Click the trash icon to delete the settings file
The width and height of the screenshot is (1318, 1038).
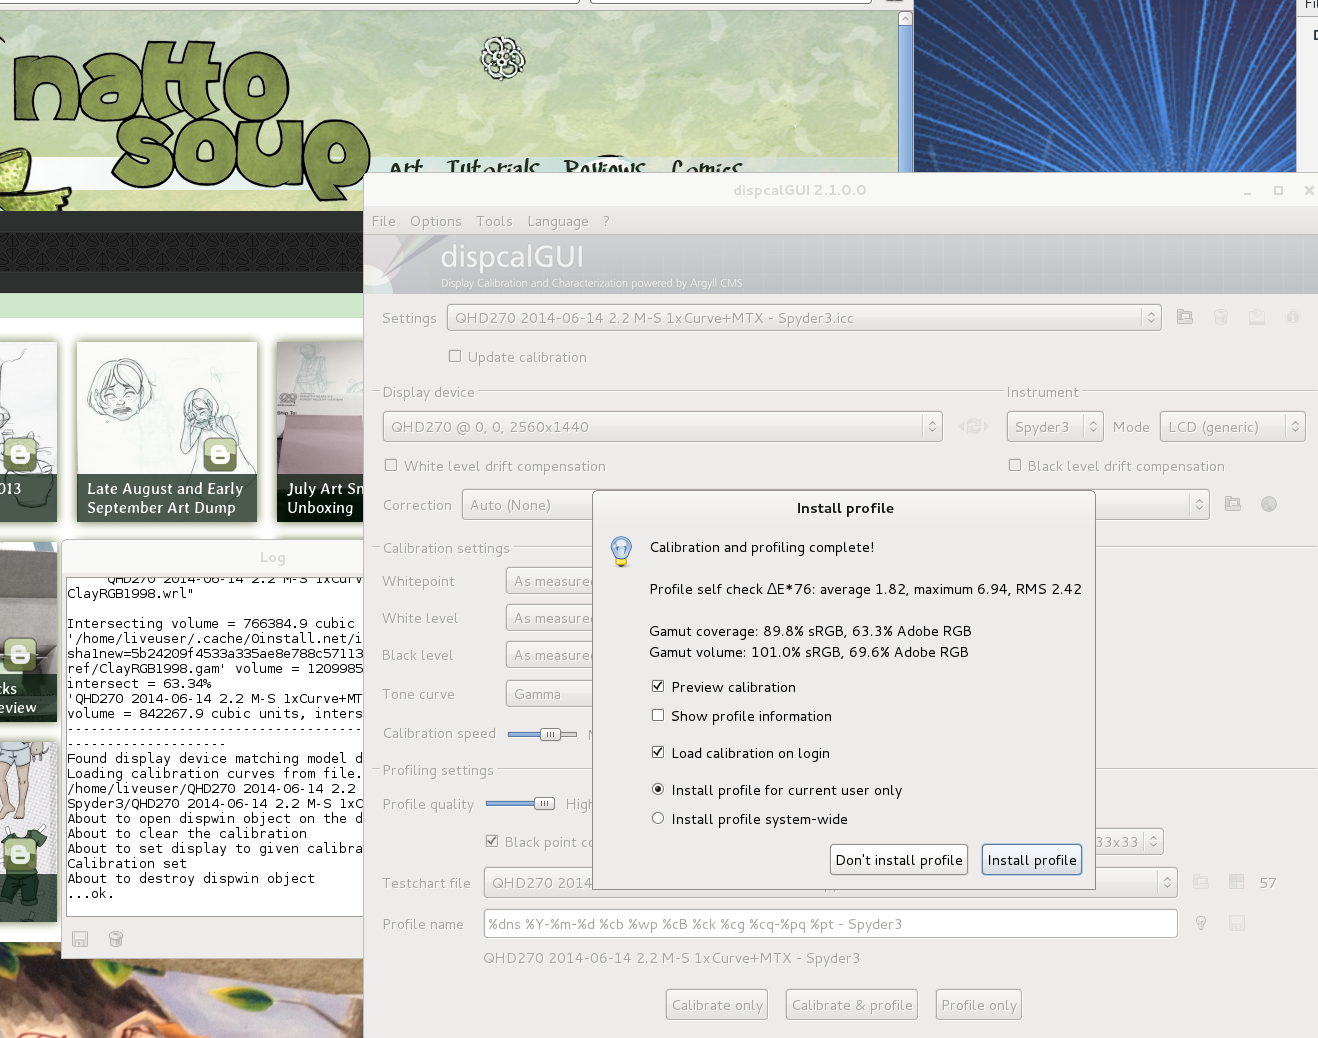tap(1221, 317)
